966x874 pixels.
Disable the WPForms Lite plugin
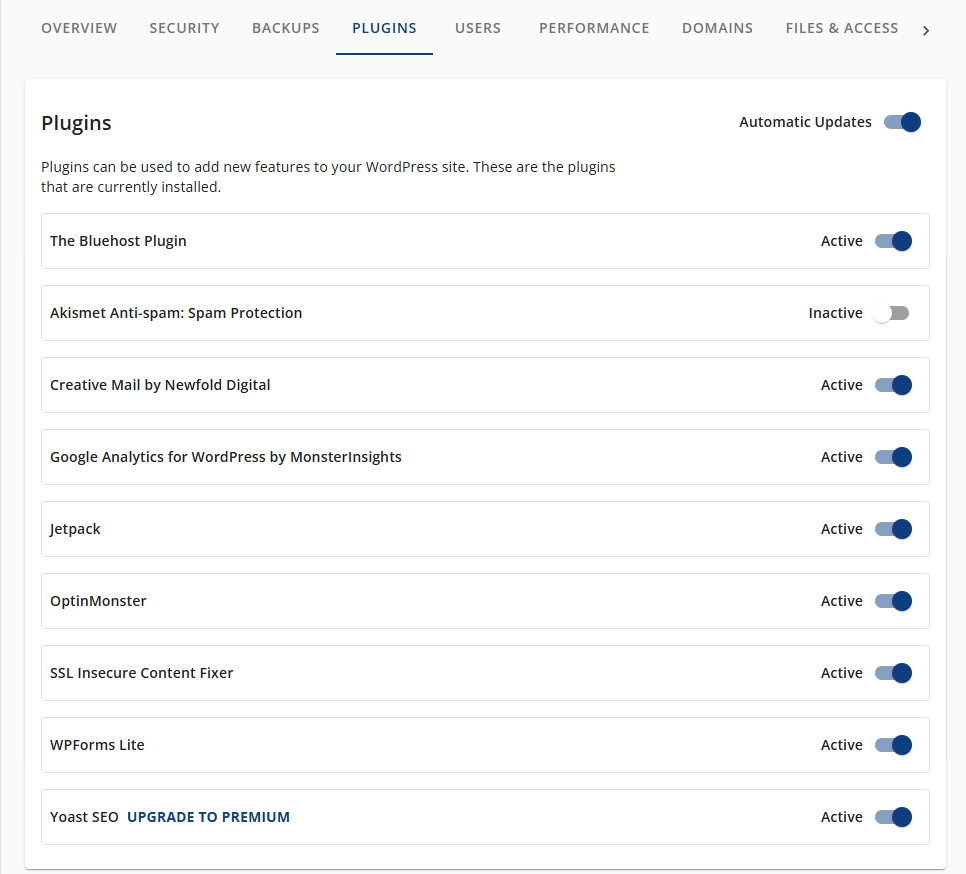pyautogui.click(x=893, y=745)
